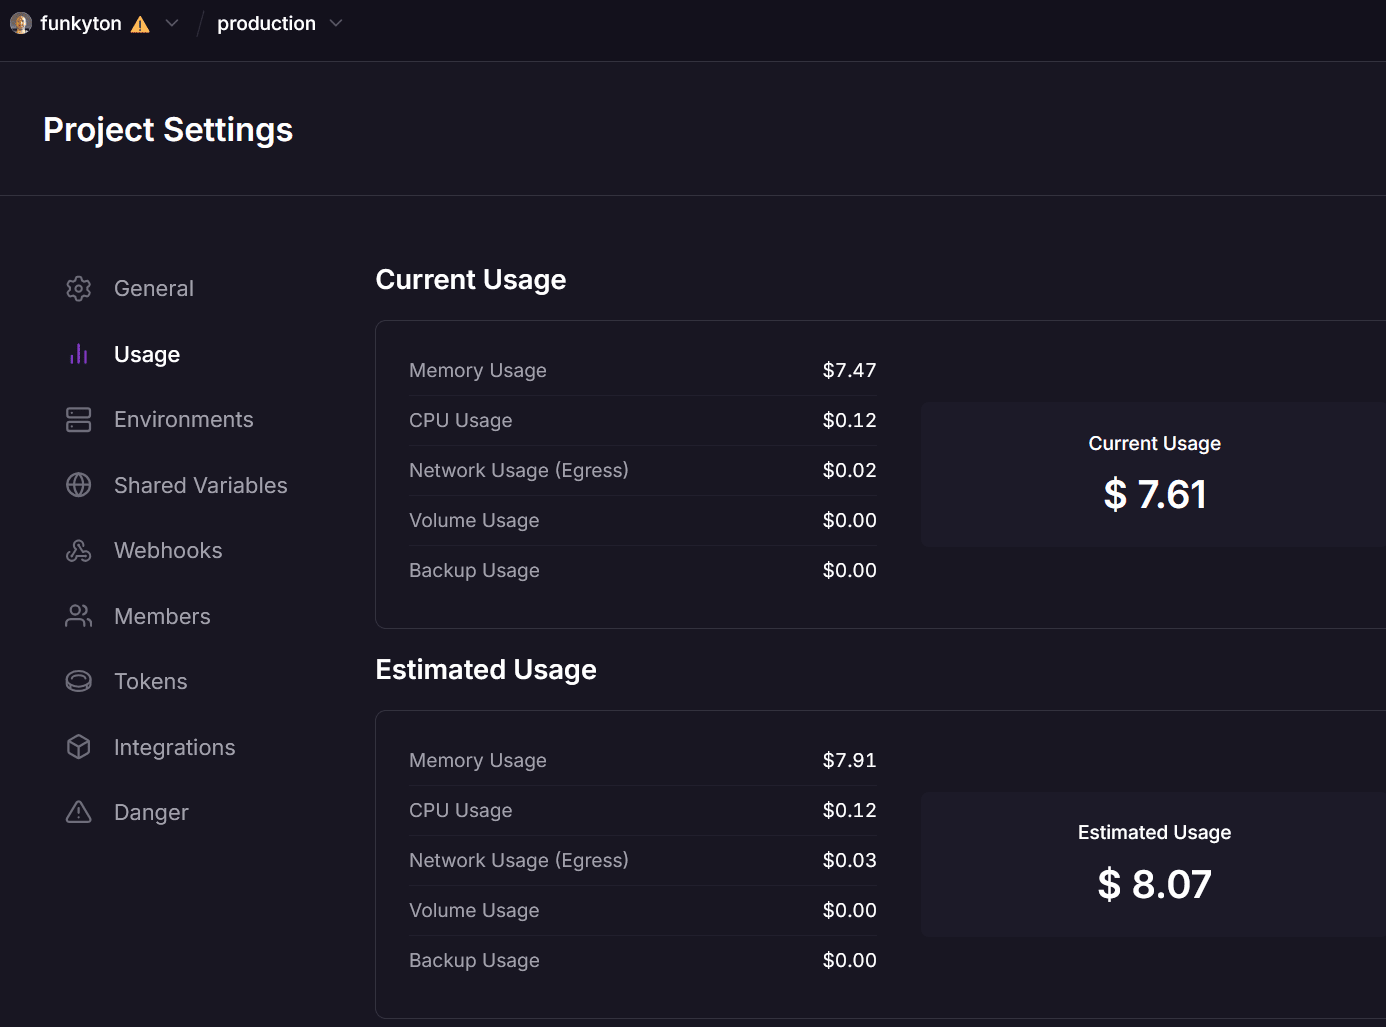
Task: Open the Shared Variables tab
Action: point(201,485)
